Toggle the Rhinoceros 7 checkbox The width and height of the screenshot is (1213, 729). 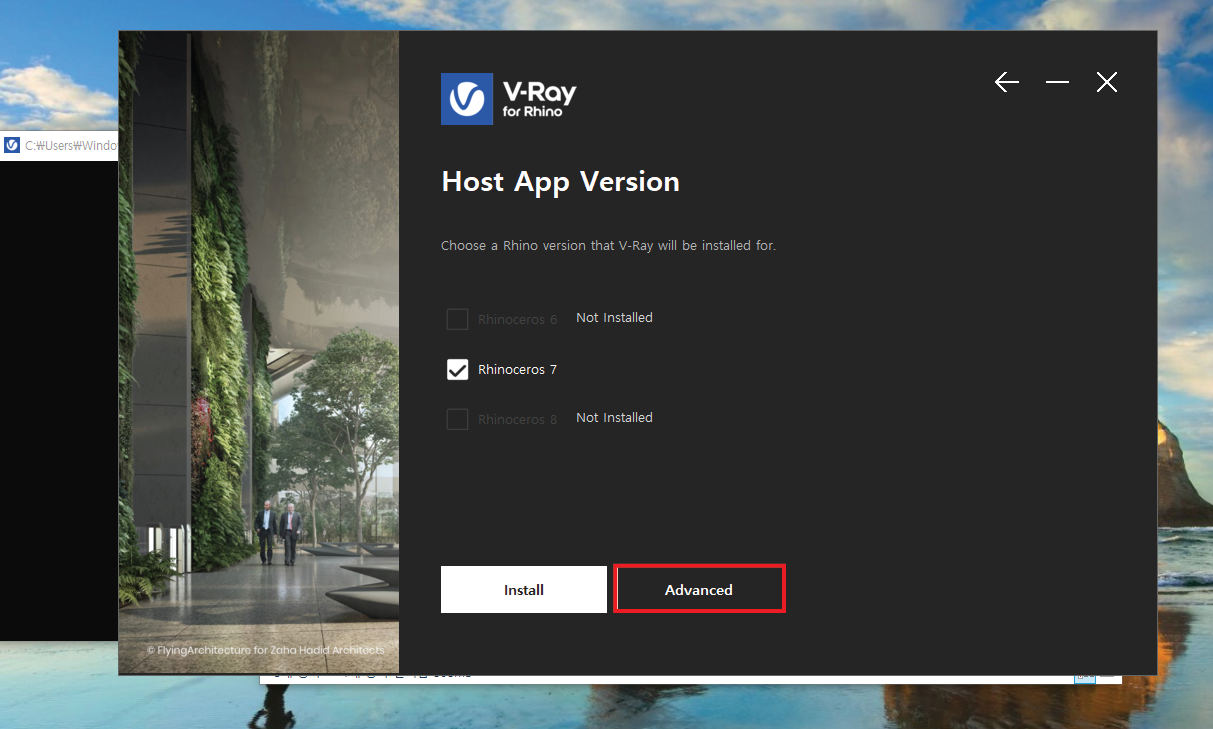[457, 370]
